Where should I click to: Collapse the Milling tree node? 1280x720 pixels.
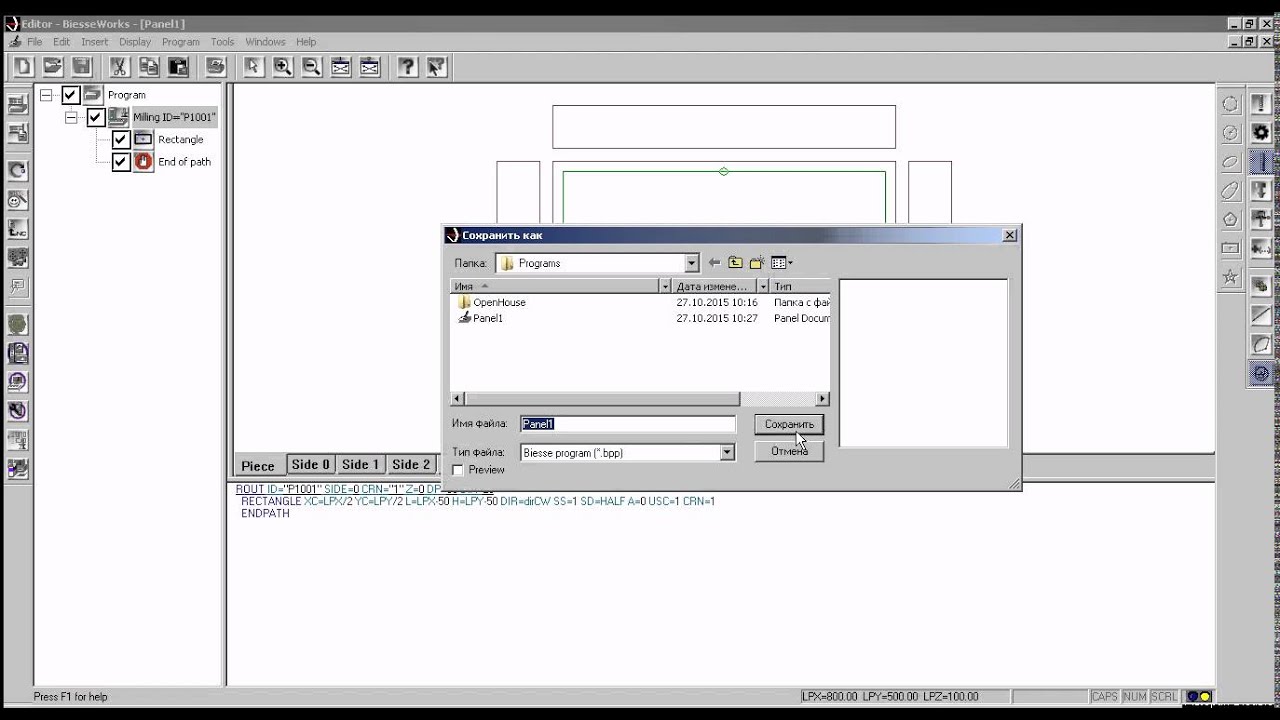(71, 117)
